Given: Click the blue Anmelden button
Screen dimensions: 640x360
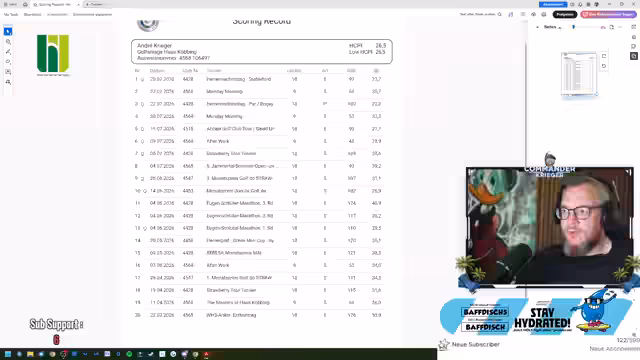Looking at the screenshot, I should [553, 4].
